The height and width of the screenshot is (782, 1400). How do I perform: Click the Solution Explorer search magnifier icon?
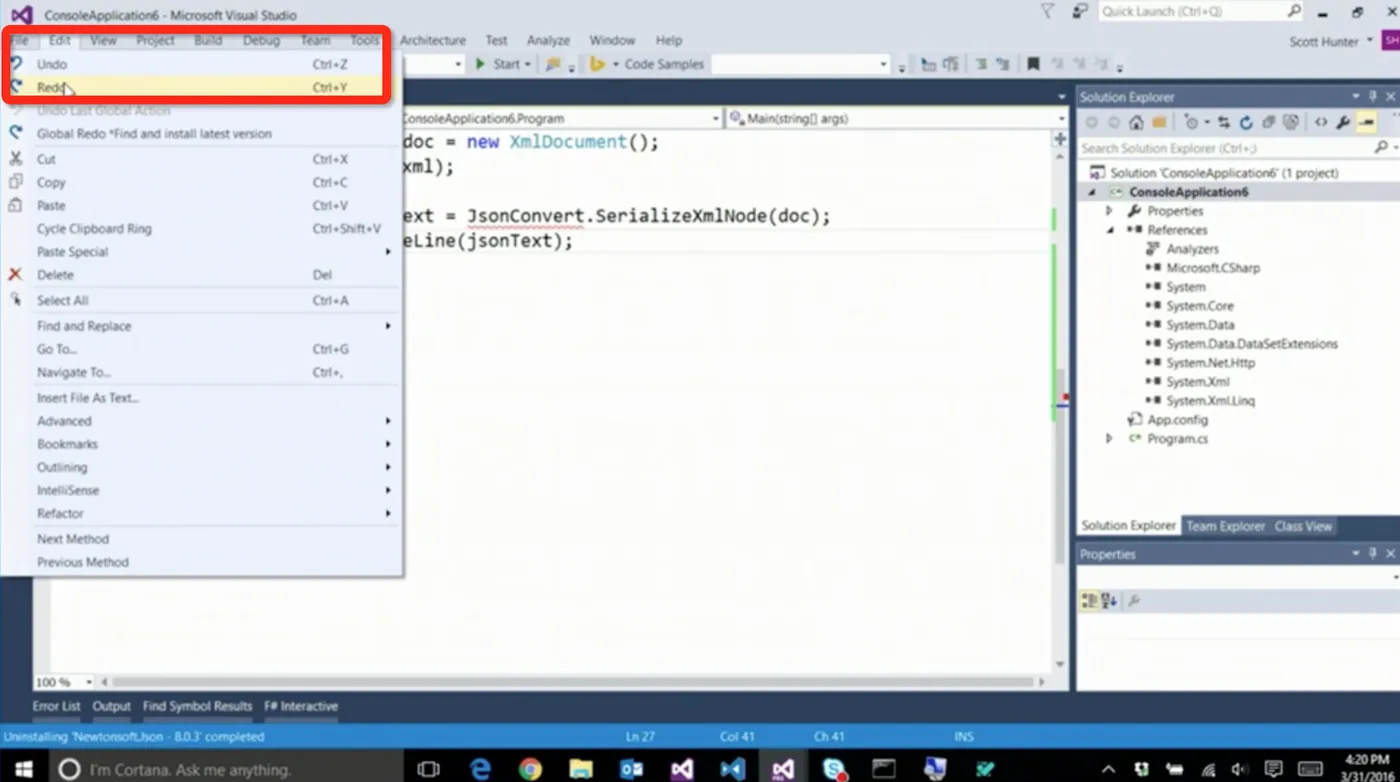coord(1381,148)
